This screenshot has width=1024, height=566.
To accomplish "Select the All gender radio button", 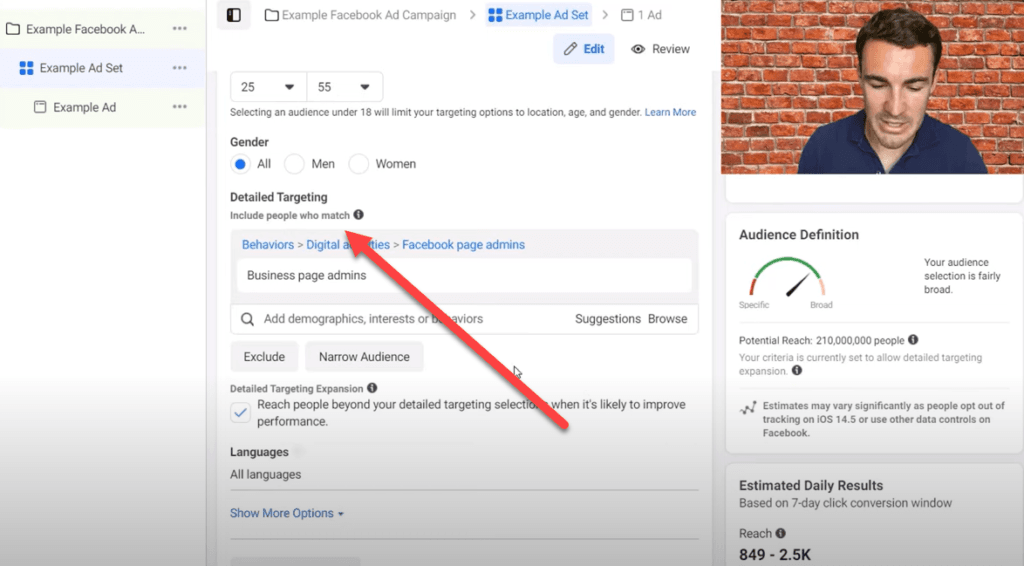I will [x=240, y=164].
